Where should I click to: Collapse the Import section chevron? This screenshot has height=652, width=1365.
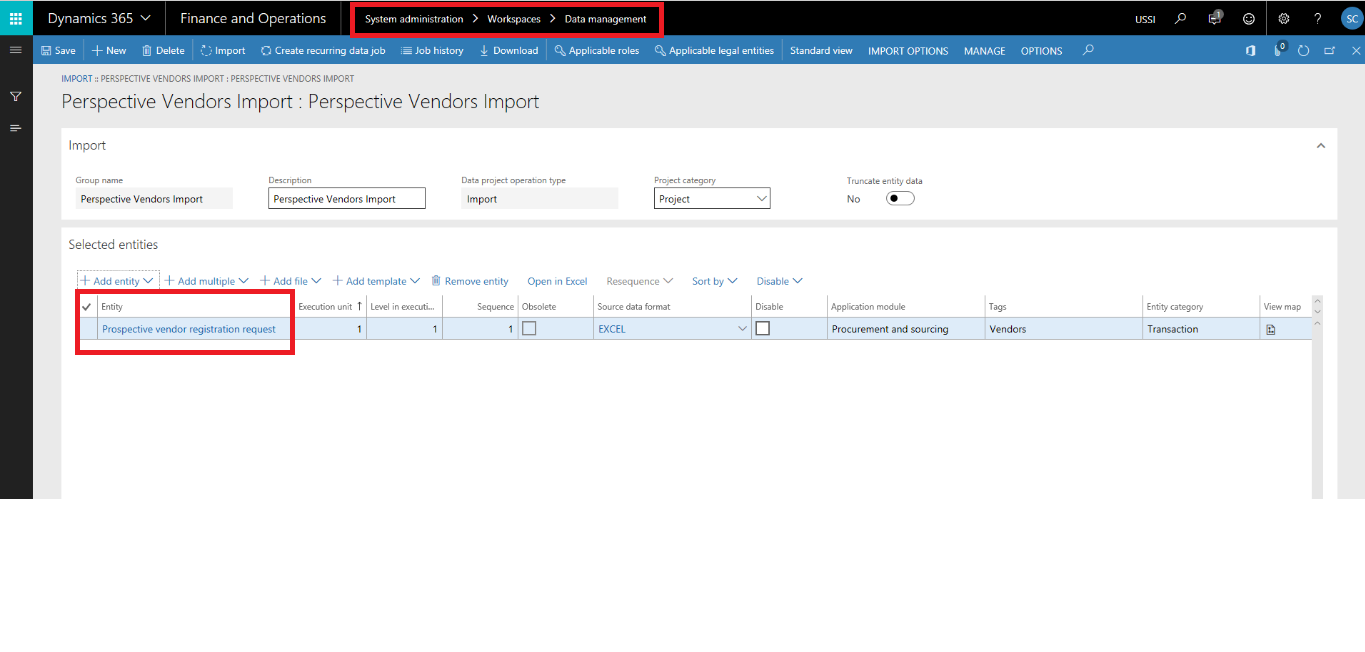tap(1321, 146)
